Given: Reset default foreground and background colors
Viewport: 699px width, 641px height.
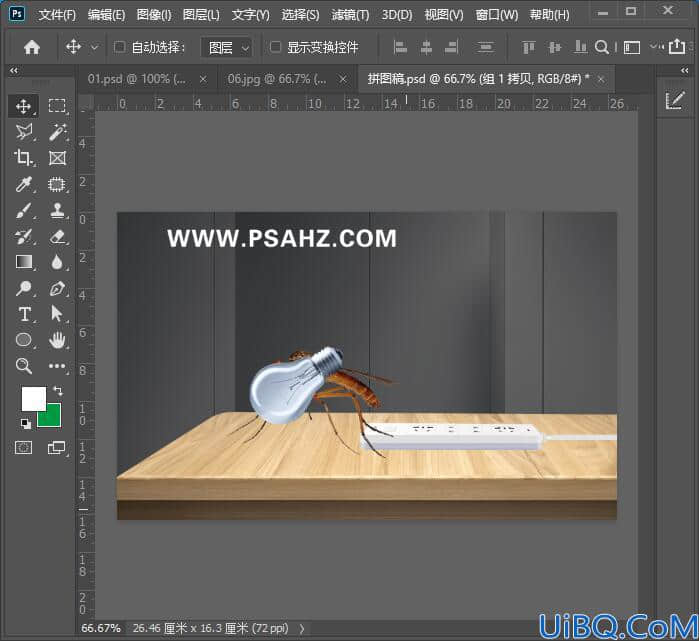Looking at the screenshot, I should 26,423.
